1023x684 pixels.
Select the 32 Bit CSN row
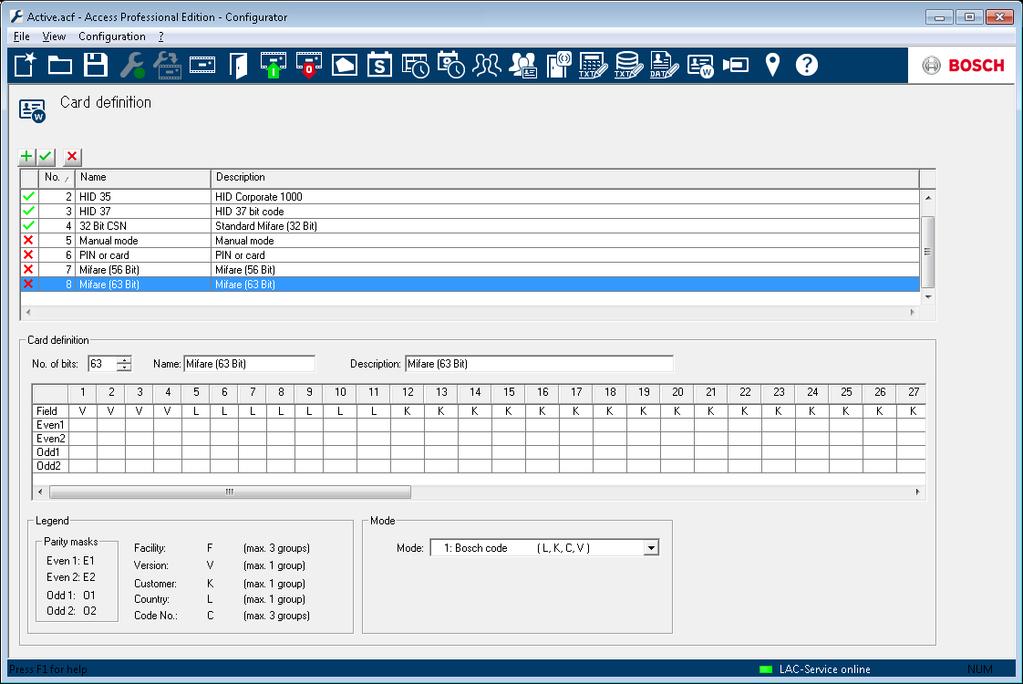coord(470,226)
